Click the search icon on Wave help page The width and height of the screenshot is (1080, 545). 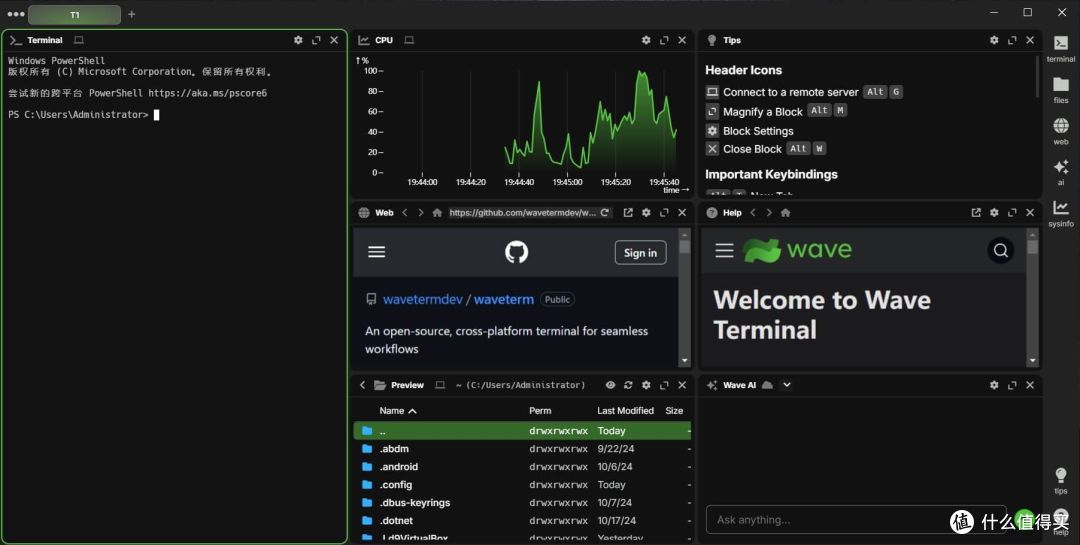coord(1001,251)
